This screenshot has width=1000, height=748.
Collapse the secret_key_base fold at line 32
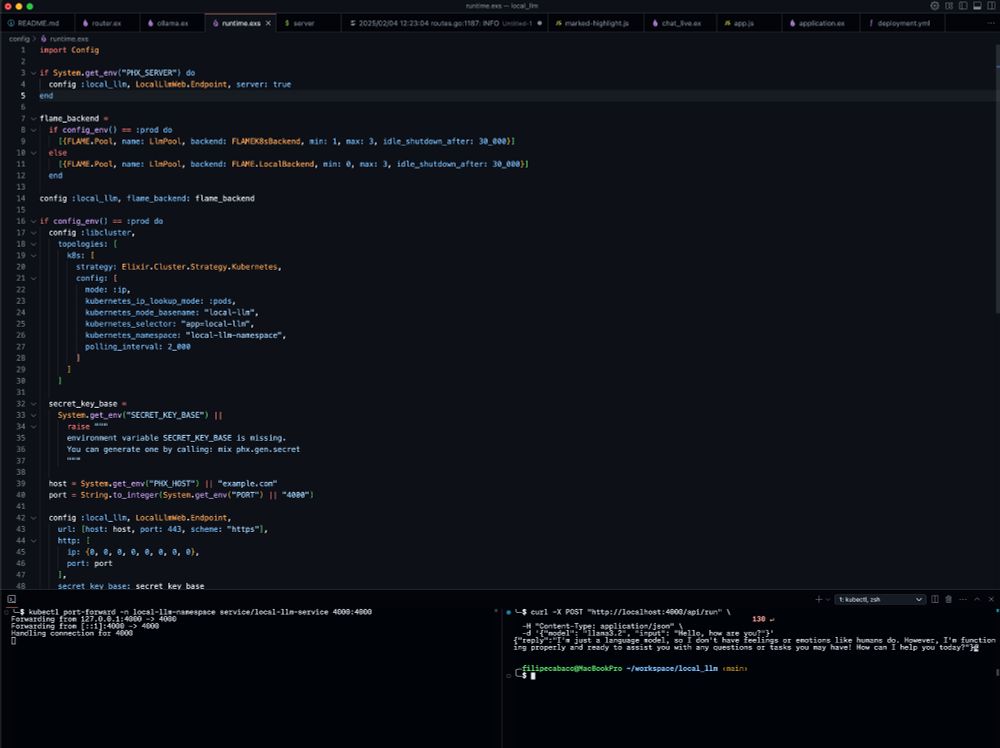[x=33, y=404]
